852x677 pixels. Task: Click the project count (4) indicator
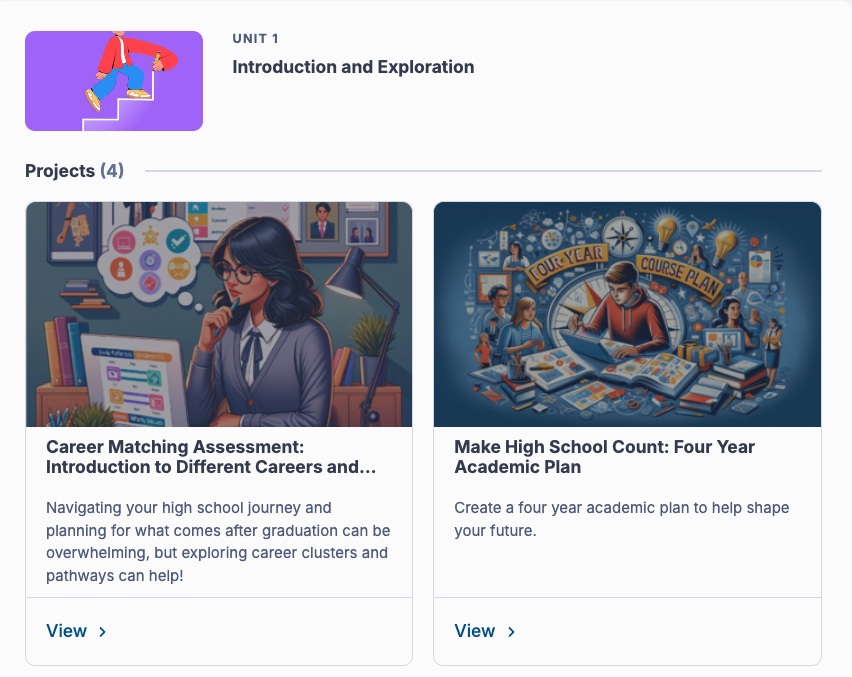(x=112, y=171)
